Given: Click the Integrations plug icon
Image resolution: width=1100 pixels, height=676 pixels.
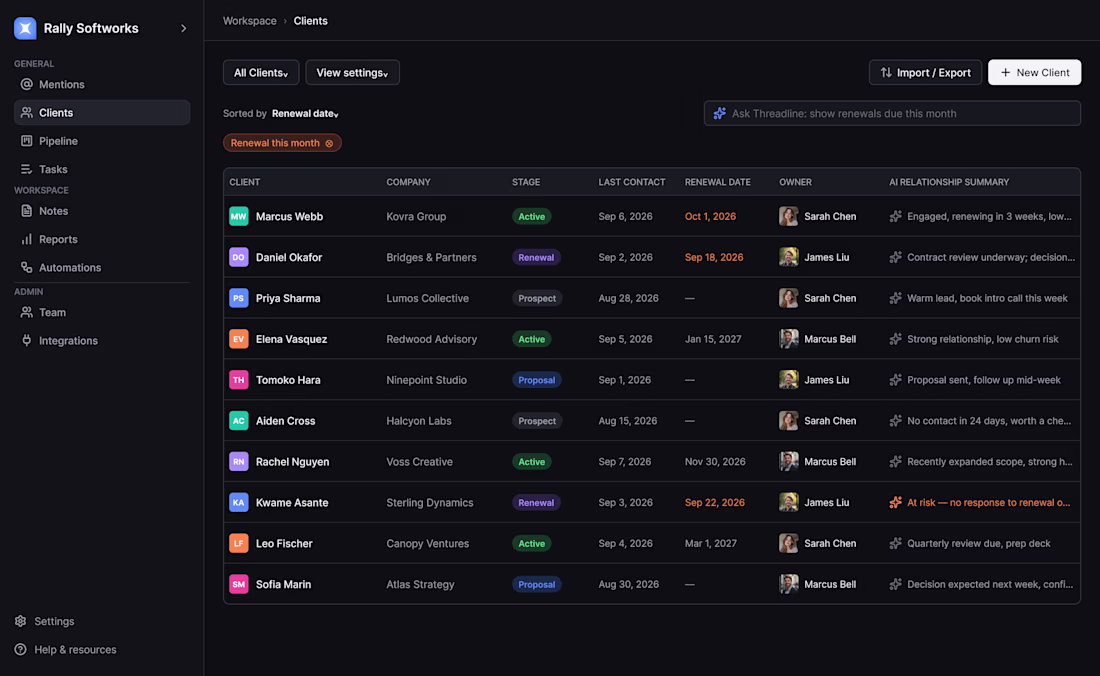Looking at the screenshot, I should tap(27, 340).
